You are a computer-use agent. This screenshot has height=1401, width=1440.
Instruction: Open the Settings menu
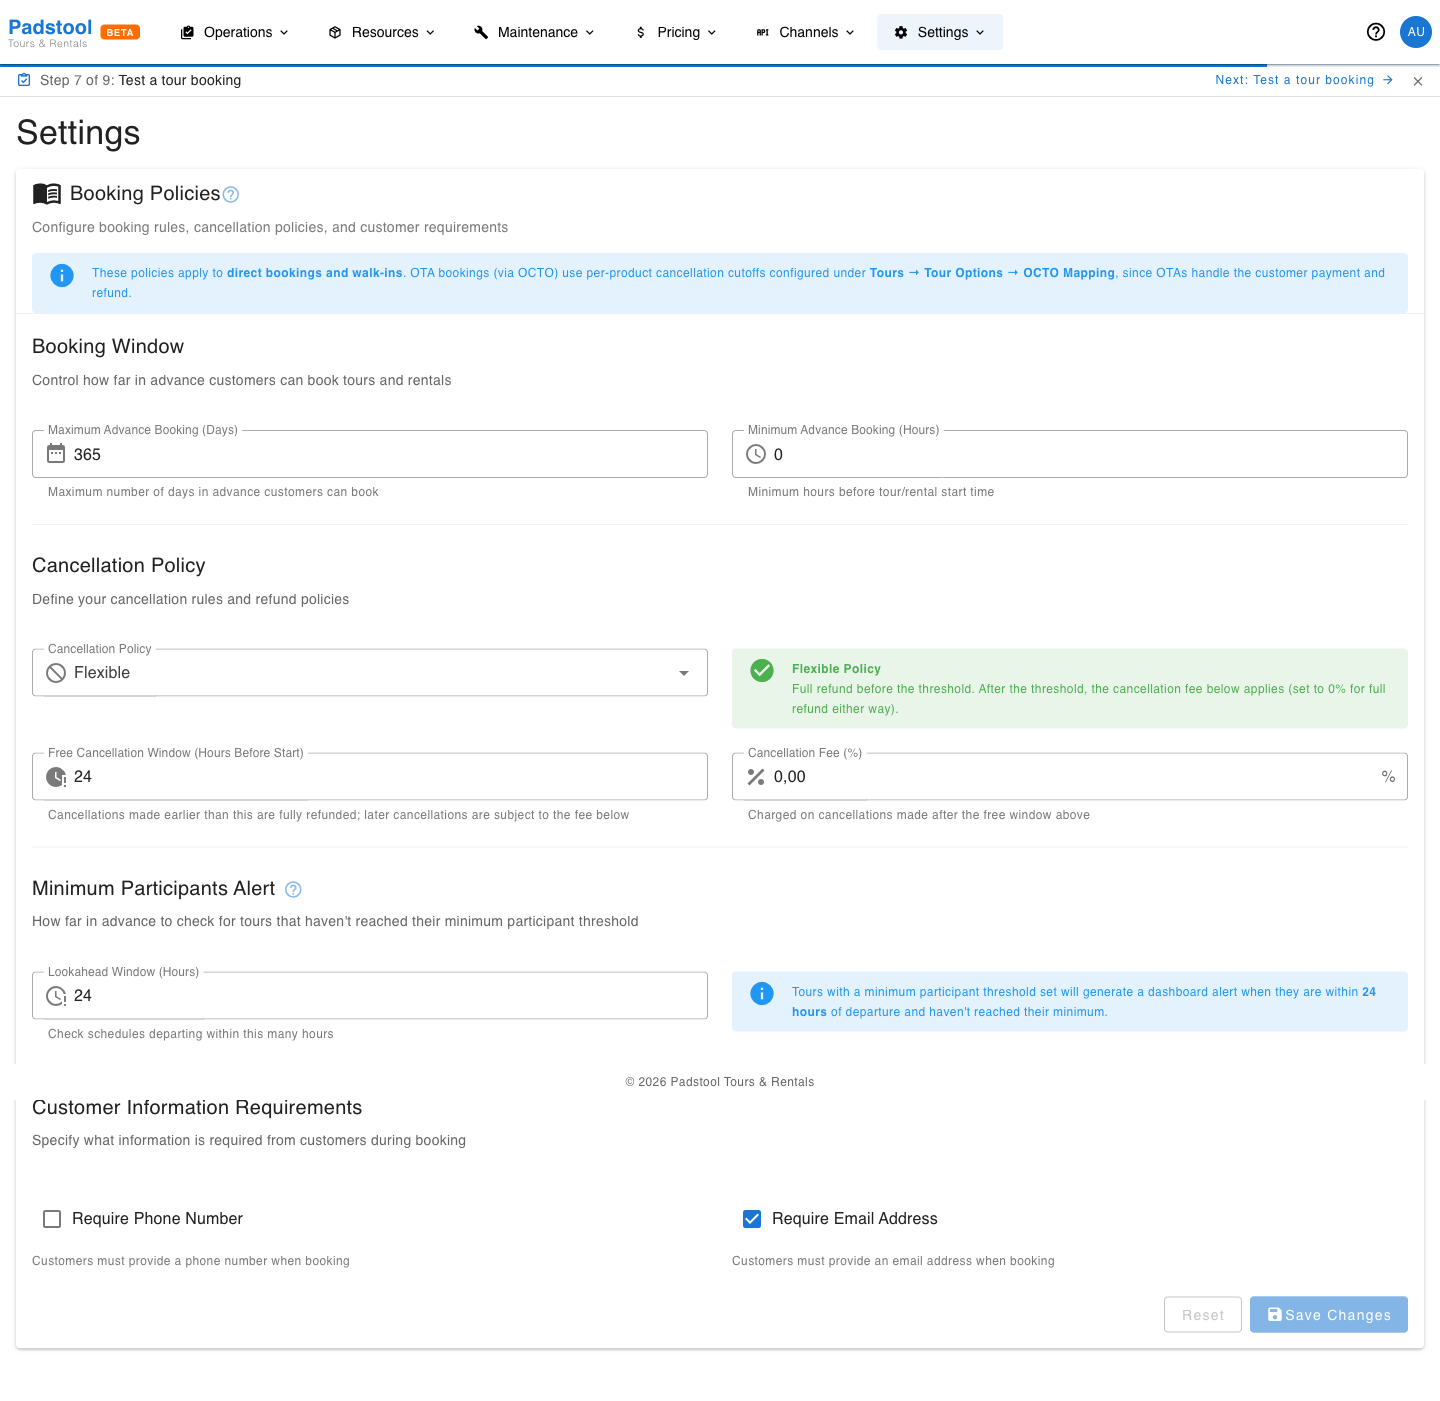(940, 32)
